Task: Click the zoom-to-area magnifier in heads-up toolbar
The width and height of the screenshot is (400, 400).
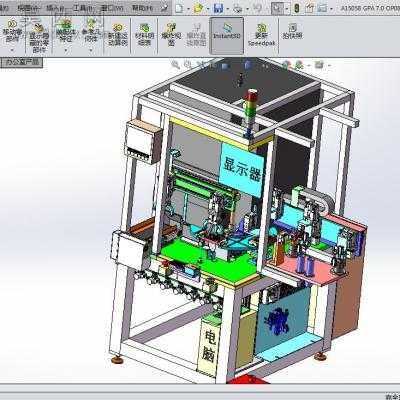Action: pyautogui.click(x=188, y=64)
